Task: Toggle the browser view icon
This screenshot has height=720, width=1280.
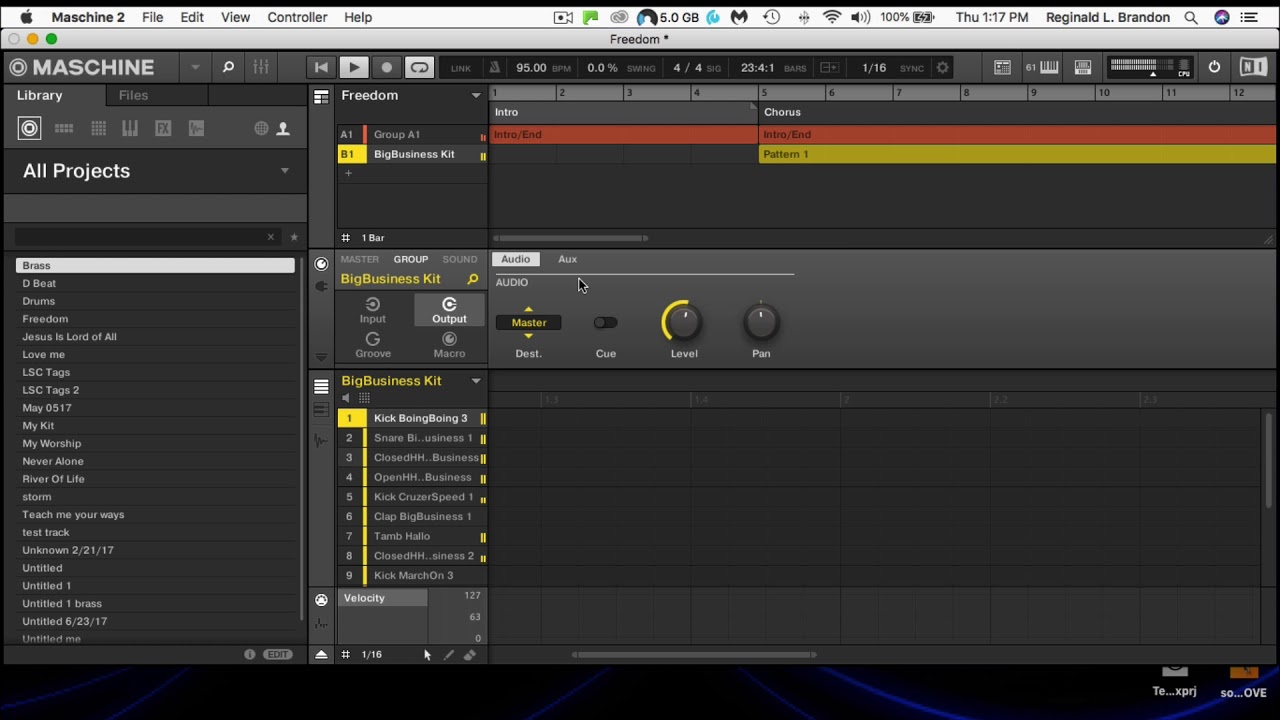Action: pyautogui.click(x=1002, y=67)
